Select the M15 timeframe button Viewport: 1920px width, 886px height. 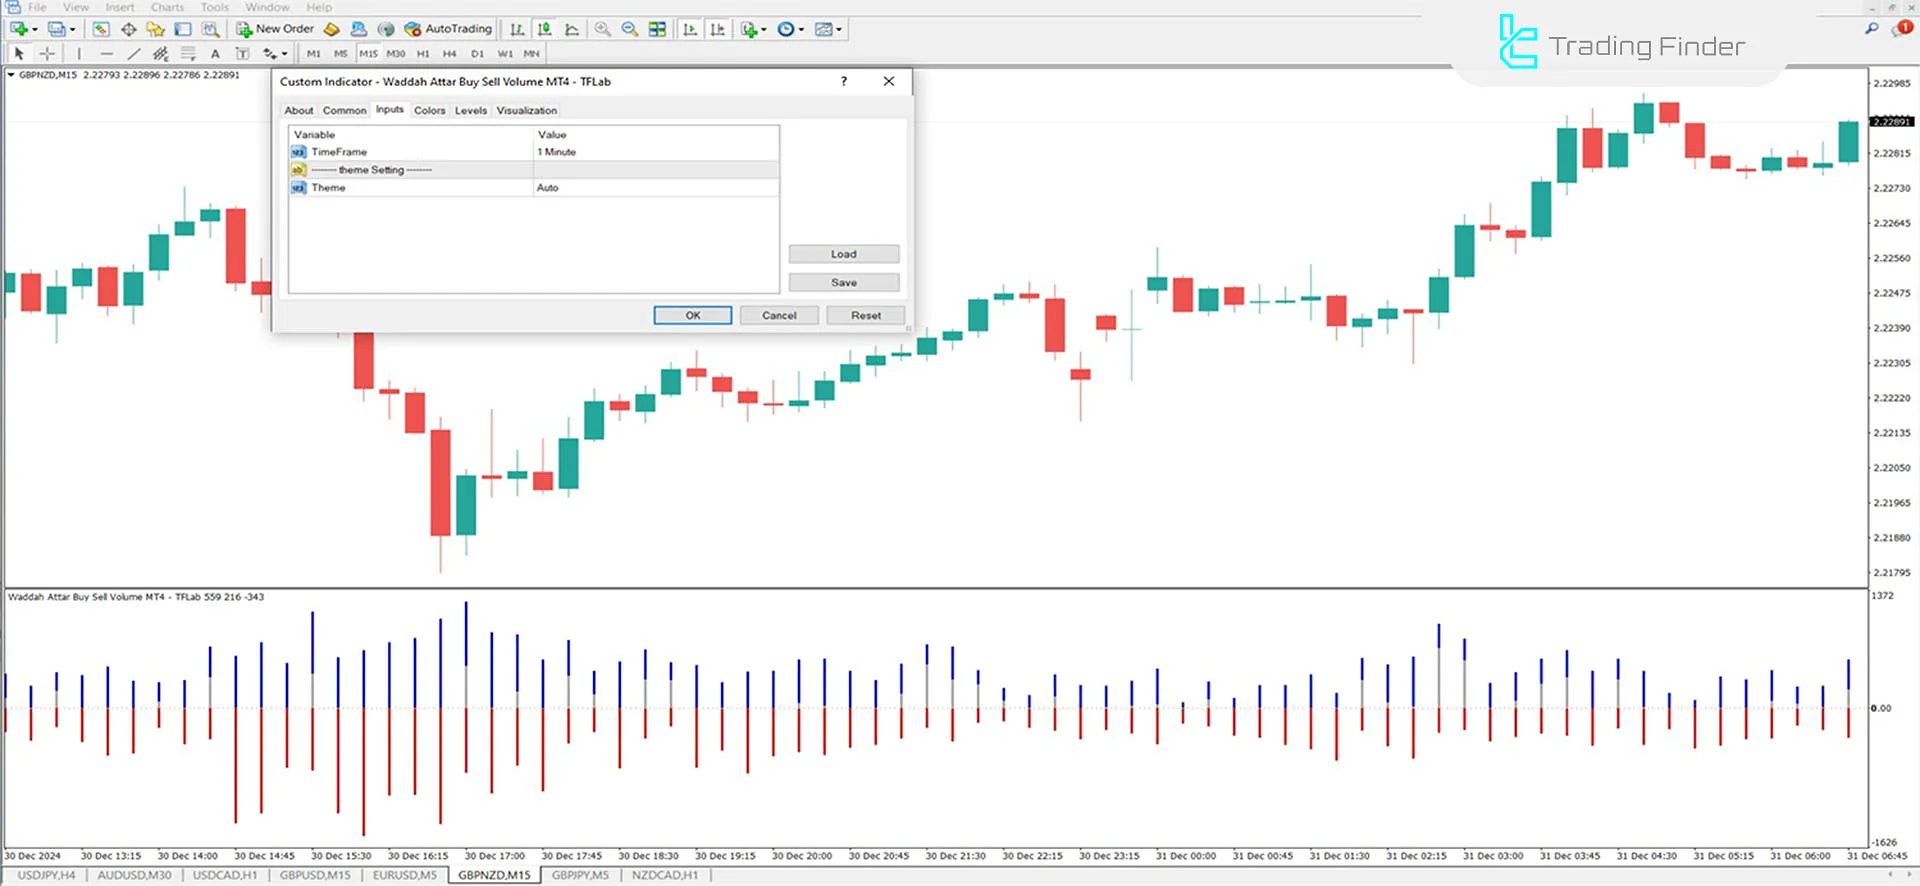[369, 54]
